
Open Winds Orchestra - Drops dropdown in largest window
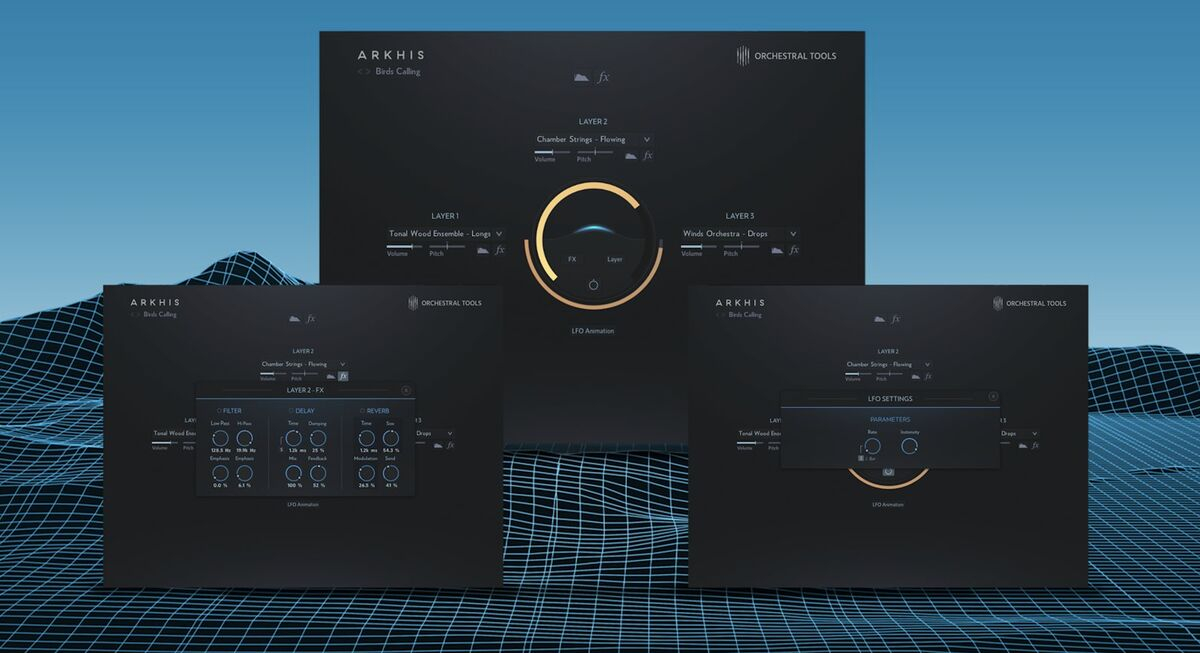(792, 234)
